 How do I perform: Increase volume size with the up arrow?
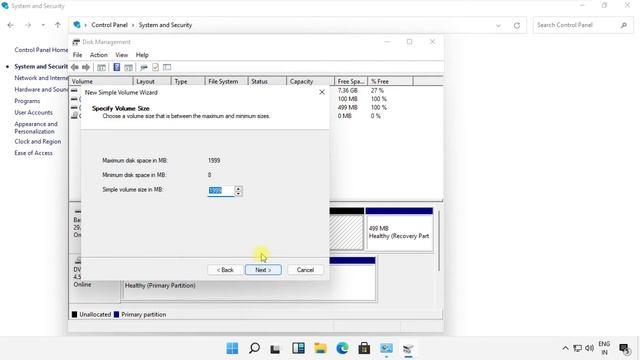click(238, 188)
